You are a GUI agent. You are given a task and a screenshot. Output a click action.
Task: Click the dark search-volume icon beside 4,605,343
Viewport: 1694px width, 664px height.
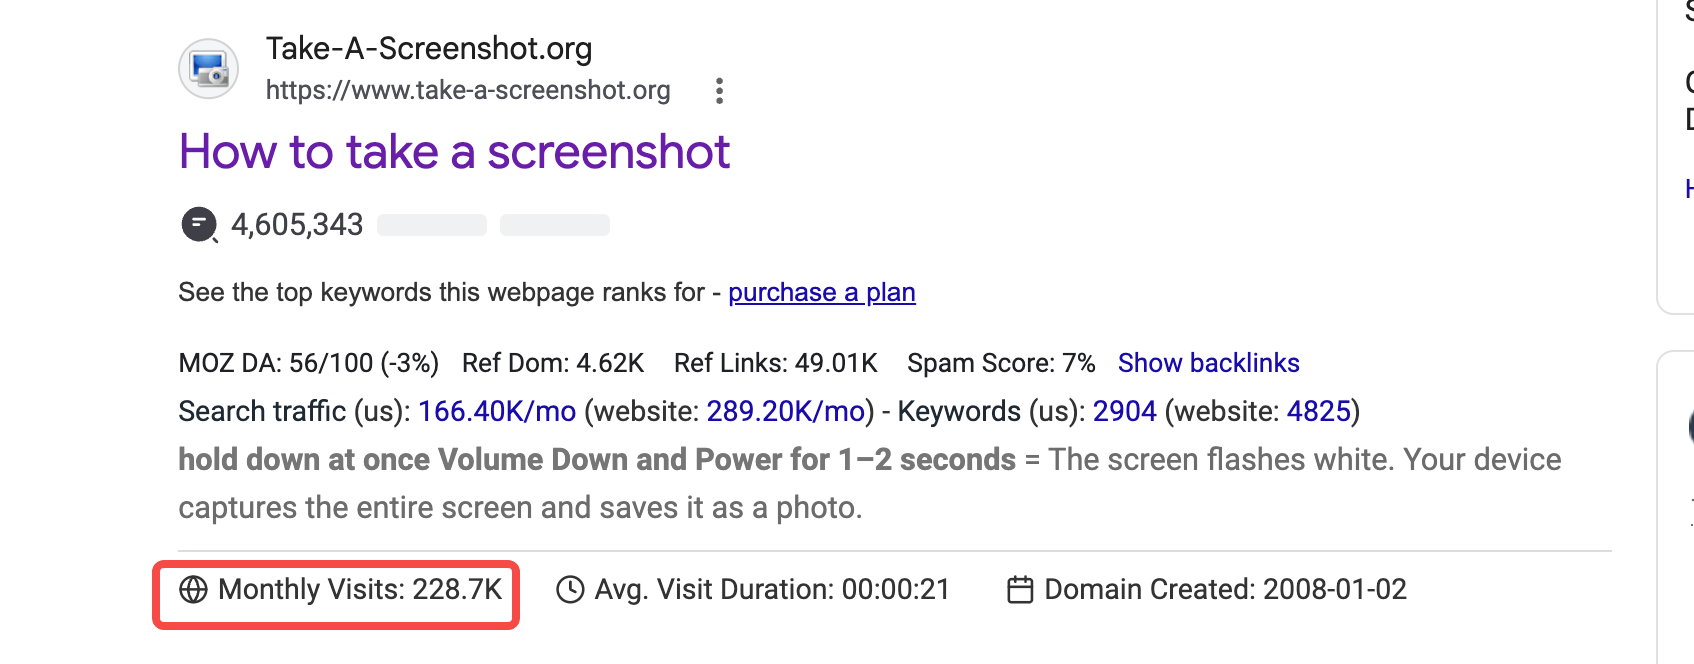click(199, 224)
